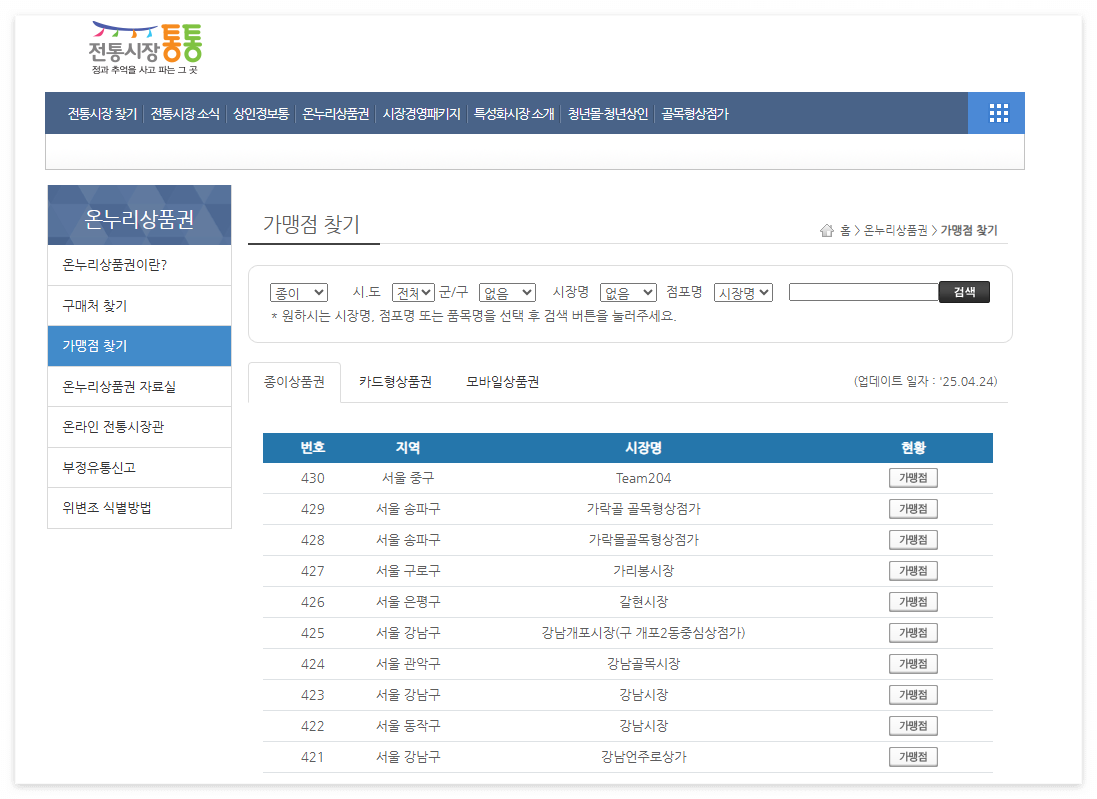The height and width of the screenshot is (799, 1097).
Task: Click the 서울 구로구 region cell
Action: [408, 571]
